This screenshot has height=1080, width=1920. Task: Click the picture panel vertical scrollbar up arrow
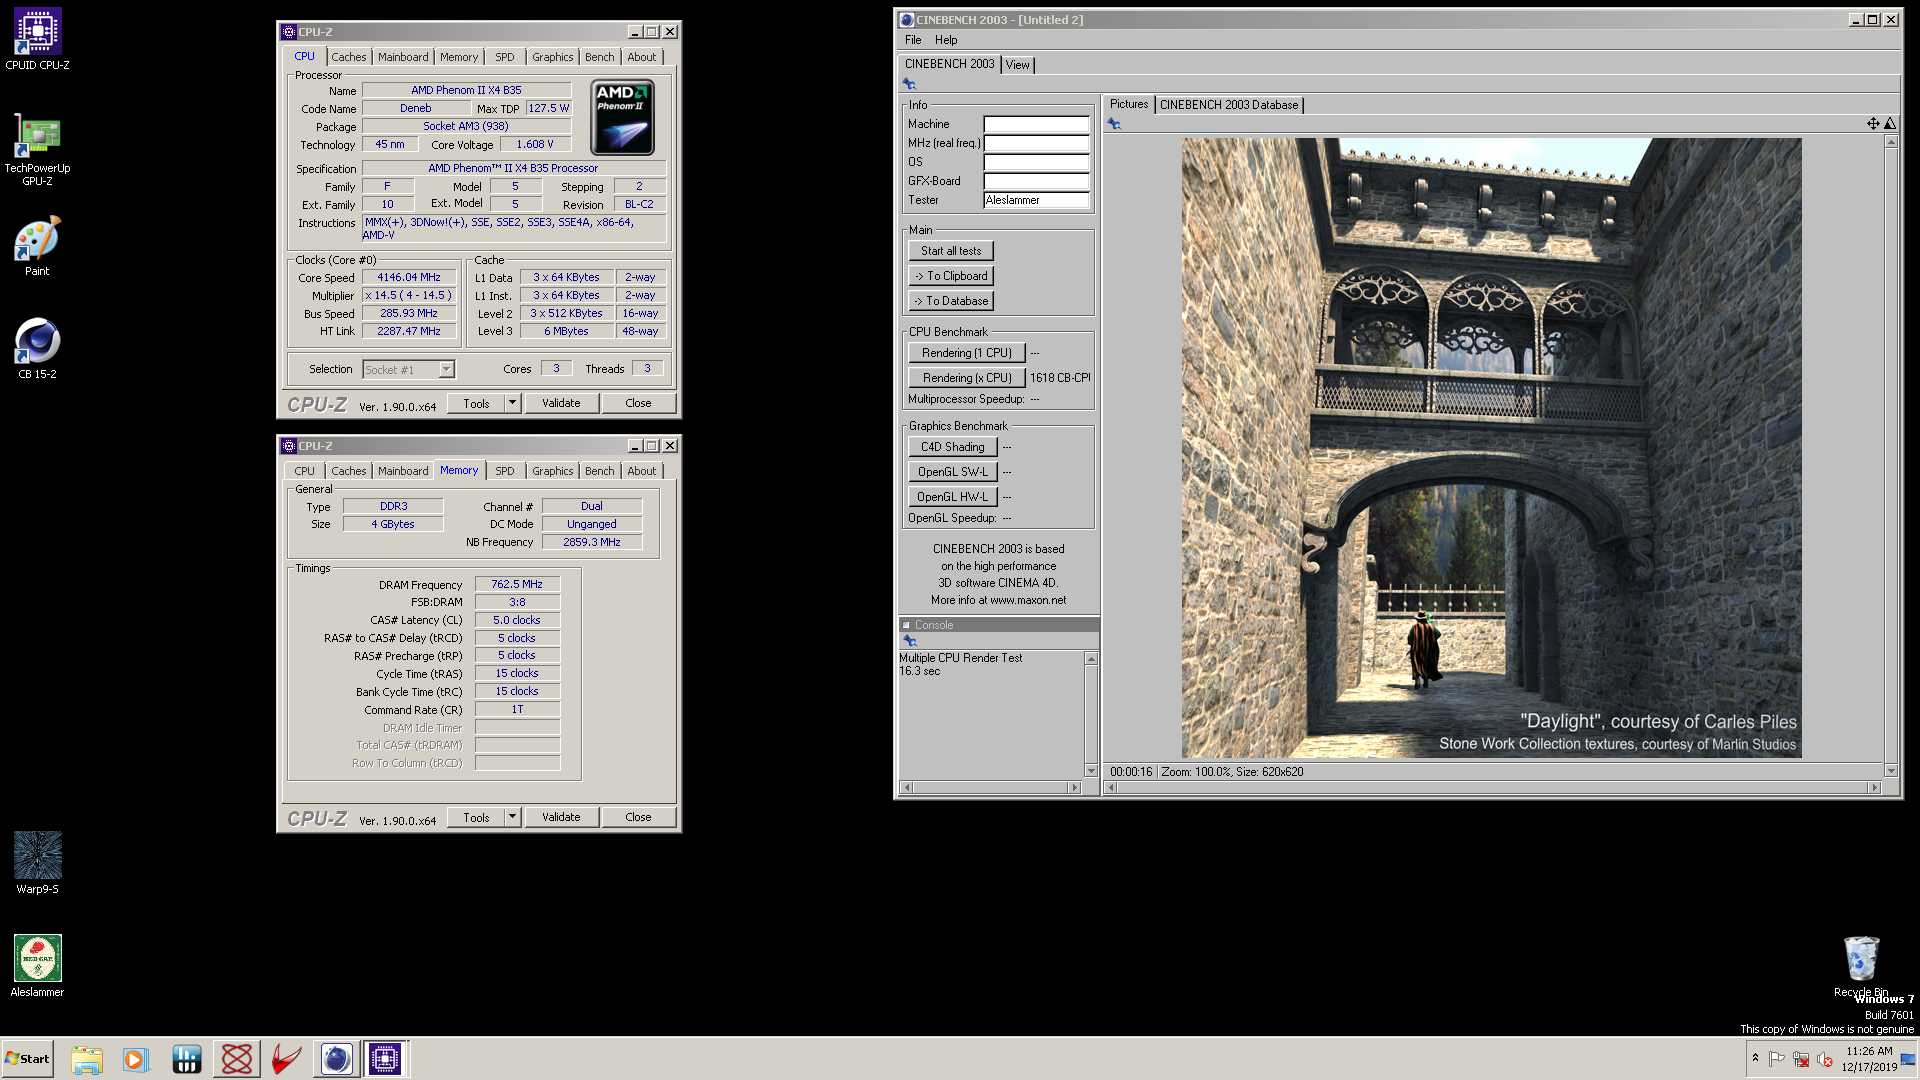point(1890,142)
